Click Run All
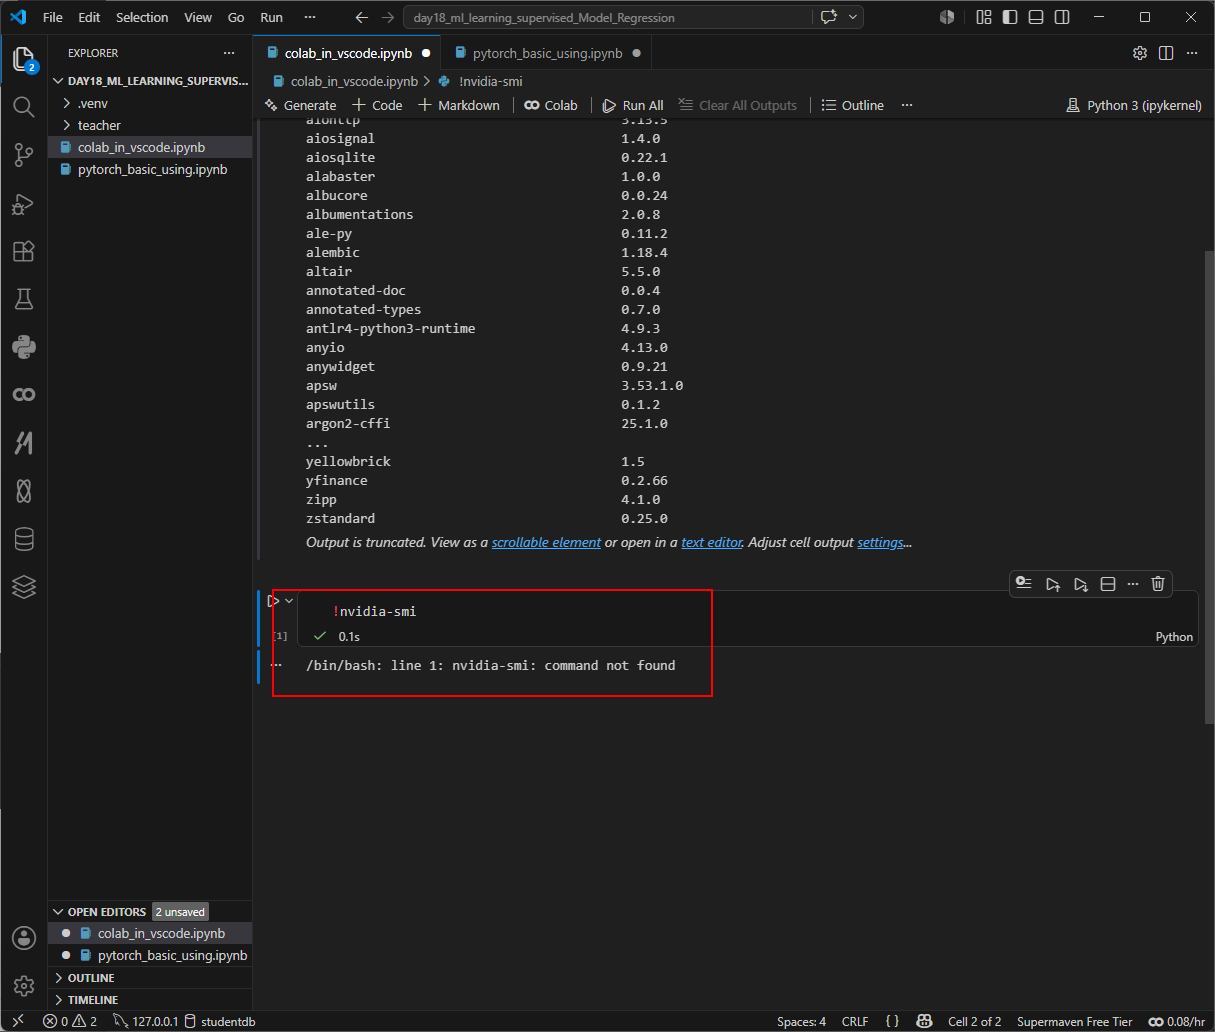 (633, 105)
